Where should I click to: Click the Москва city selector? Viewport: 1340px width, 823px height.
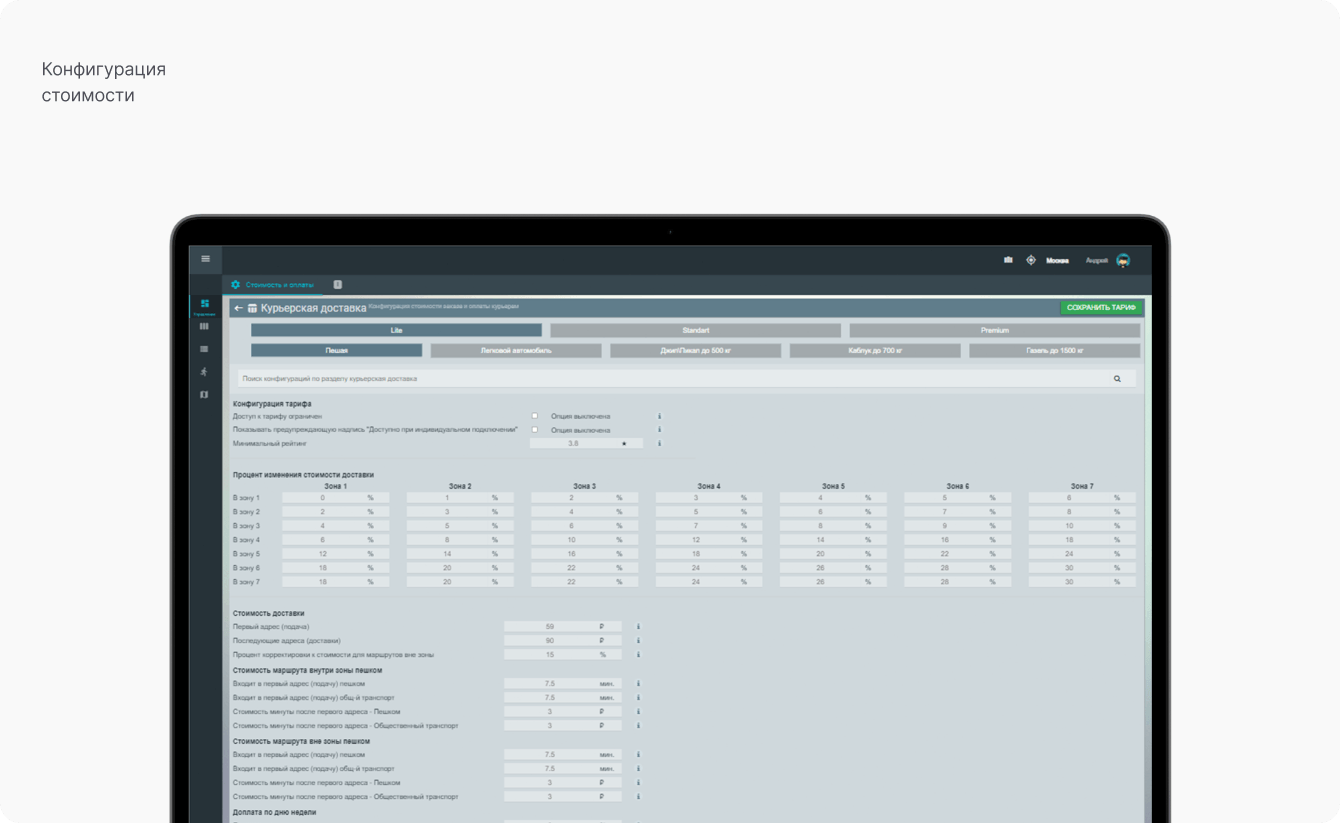pos(1057,260)
